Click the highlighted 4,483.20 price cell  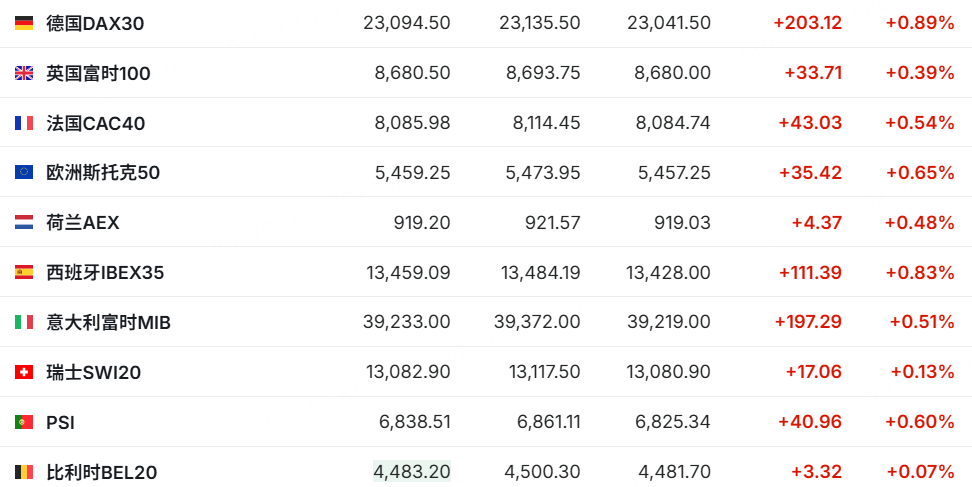tap(412, 471)
